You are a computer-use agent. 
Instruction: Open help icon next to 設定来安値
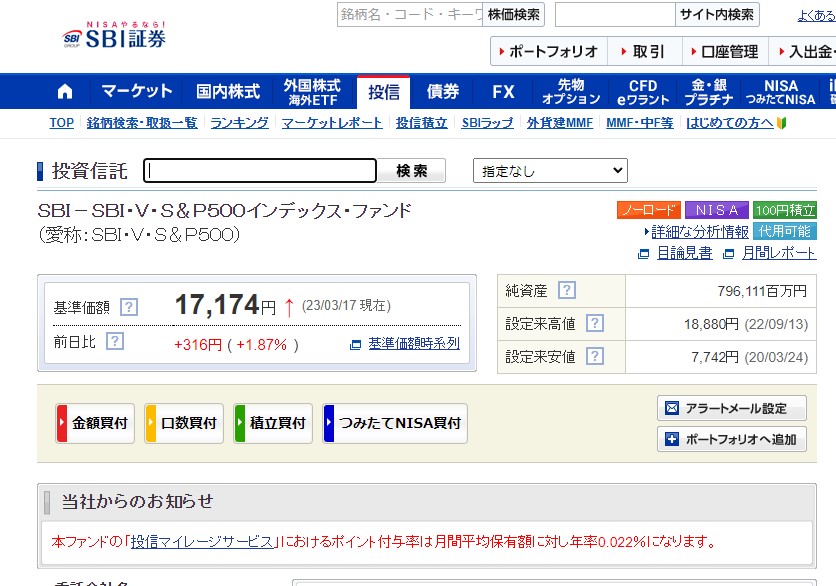click(595, 356)
